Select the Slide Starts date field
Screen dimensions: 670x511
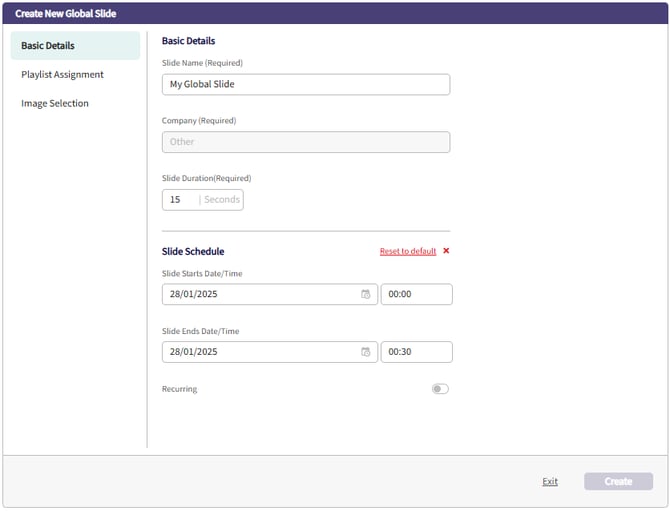[258, 295]
